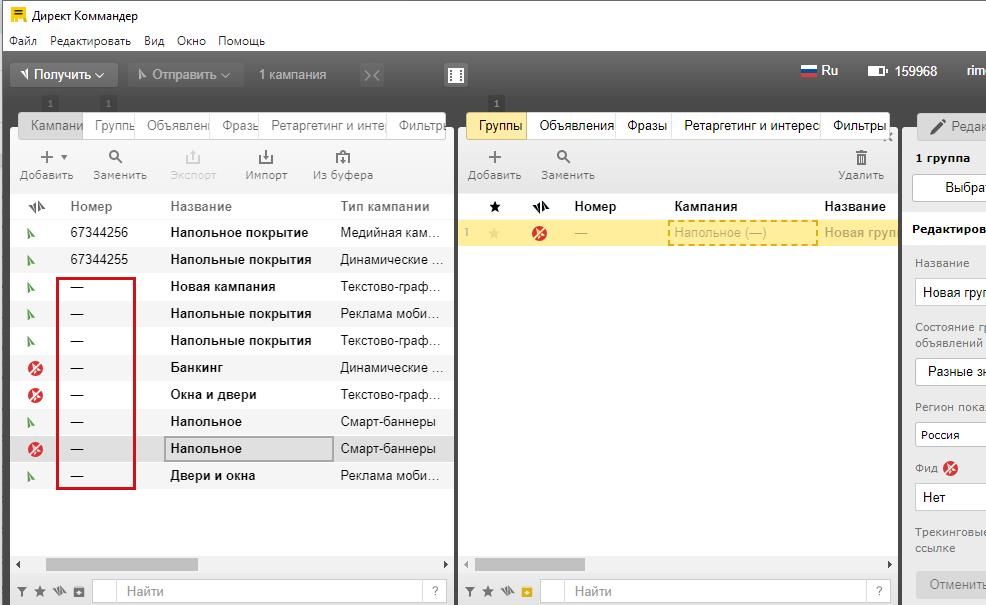Viewport: 986px width, 605px height.
Task: Open the Отправить upload menu
Action: pos(184,75)
